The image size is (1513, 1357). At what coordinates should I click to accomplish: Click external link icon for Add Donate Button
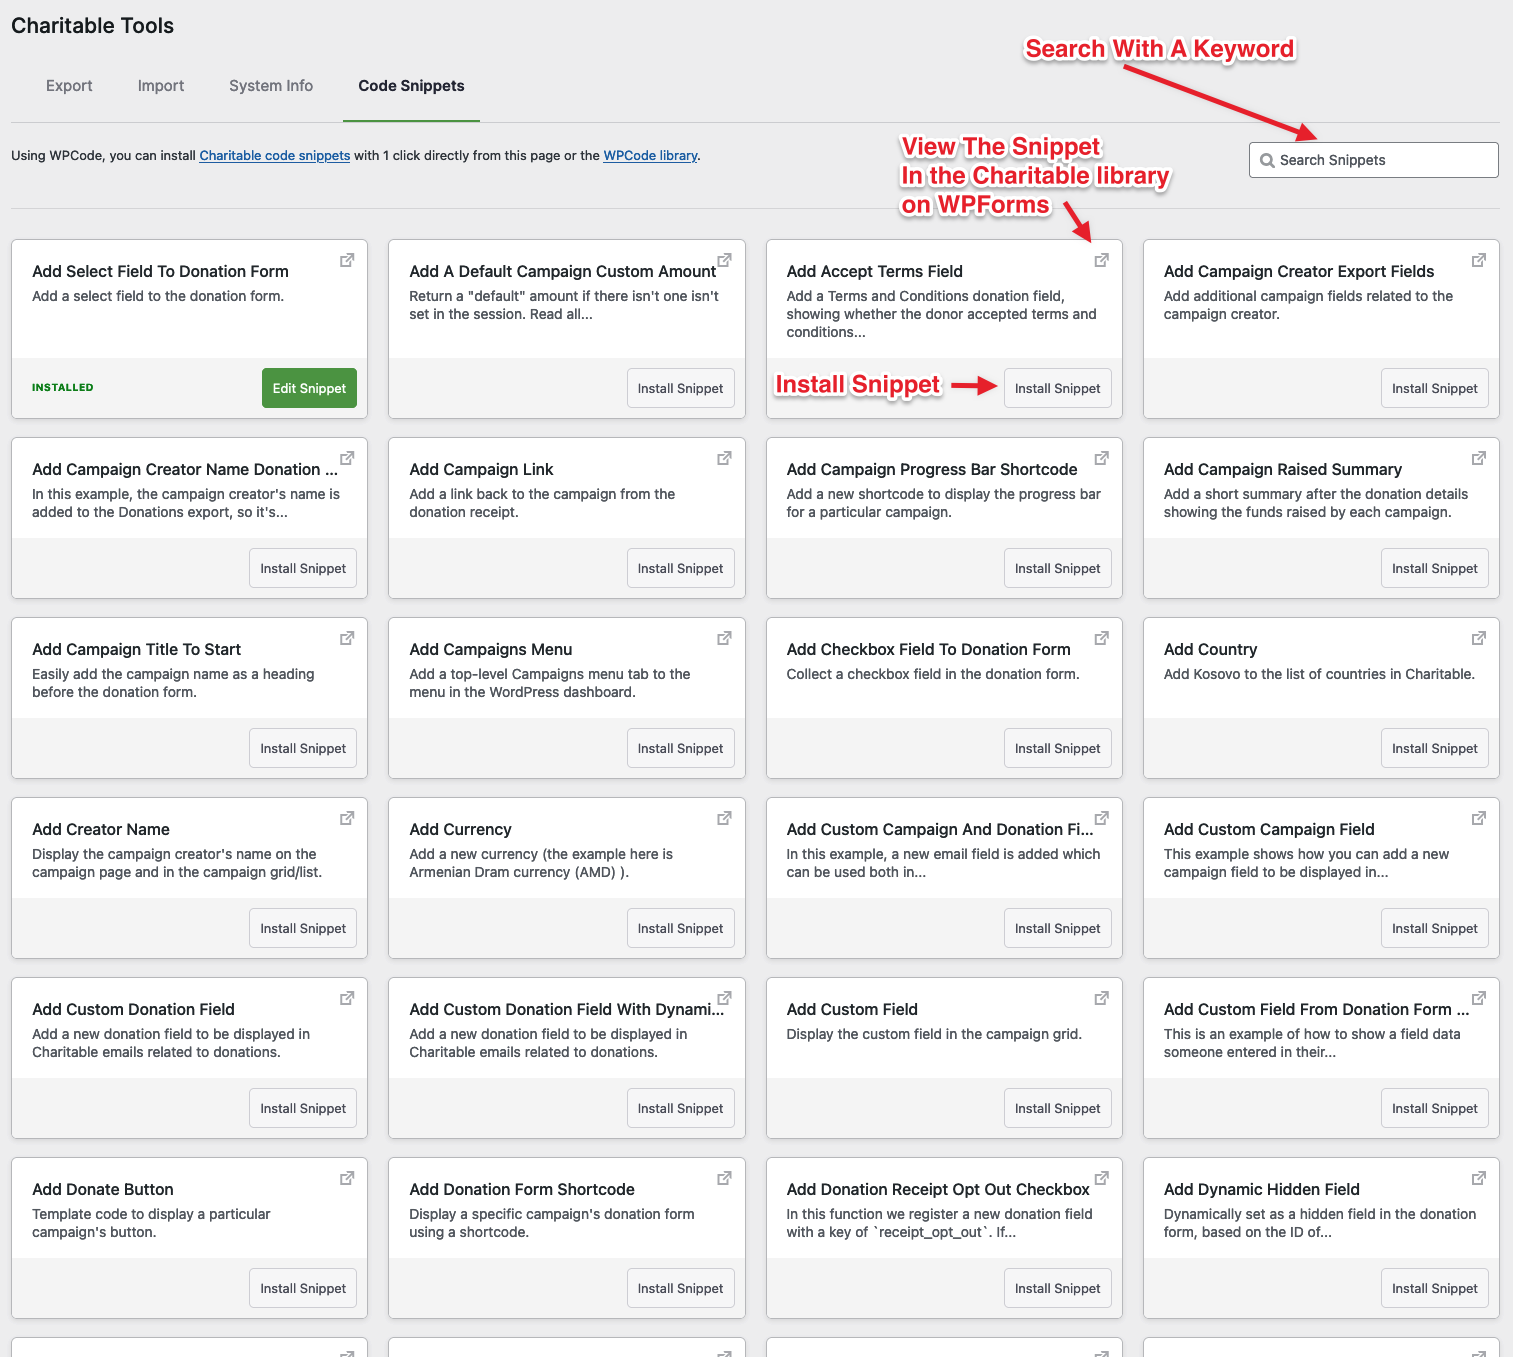(x=347, y=1178)
